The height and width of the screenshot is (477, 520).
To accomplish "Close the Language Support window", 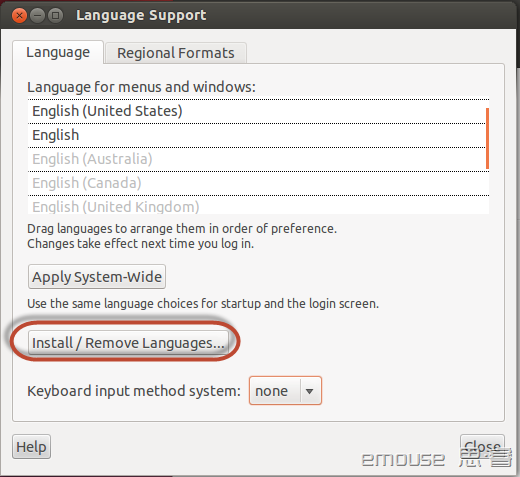I will 19,16.
